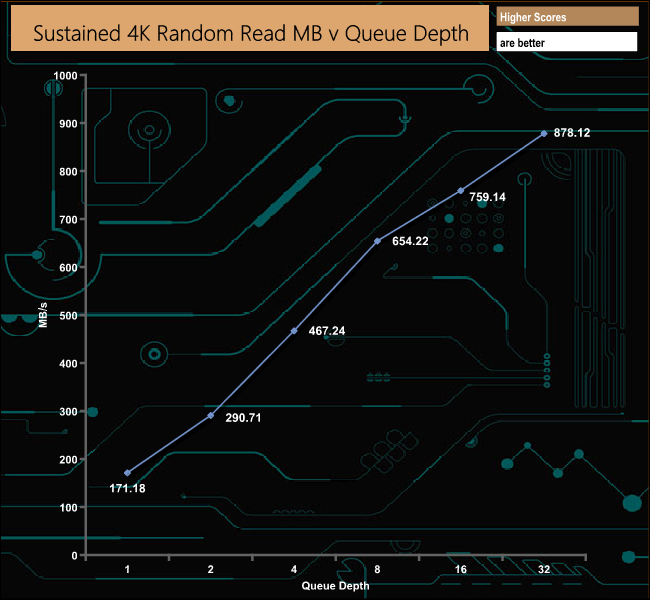Select the data point labeled 171.18
The image size is (650, 600).
pyautogui.click(x=127, y=473)
